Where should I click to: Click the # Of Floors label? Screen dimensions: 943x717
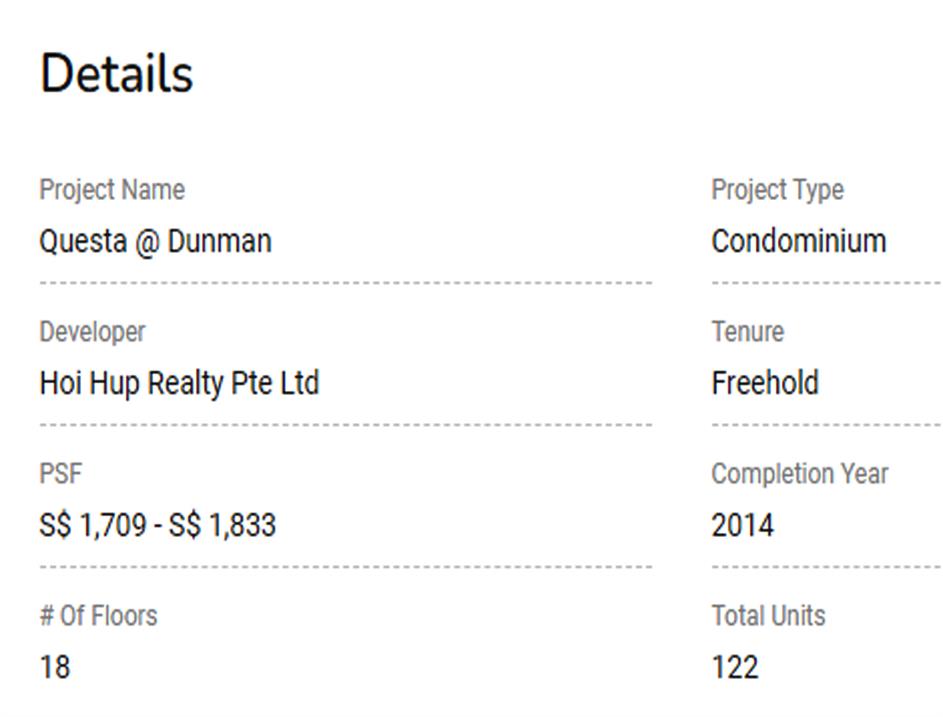[98, 616]
